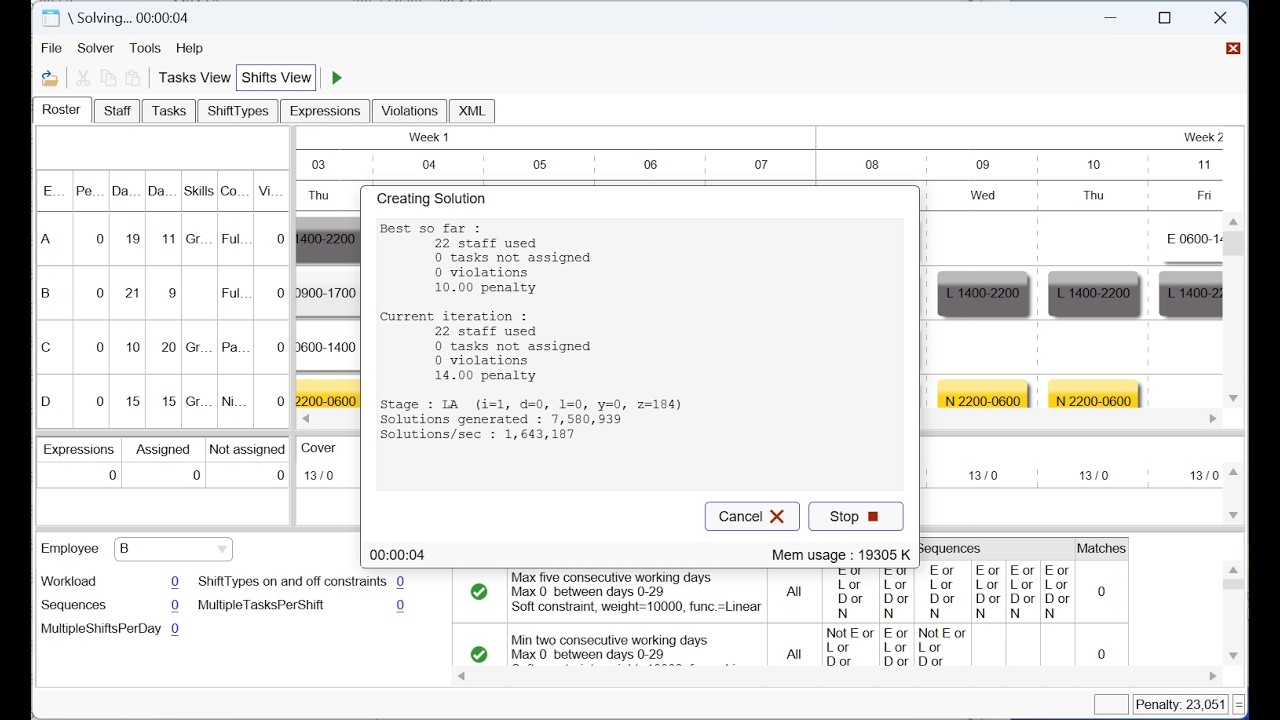
Task: Stop the solver run
Action: pos(856,516)
